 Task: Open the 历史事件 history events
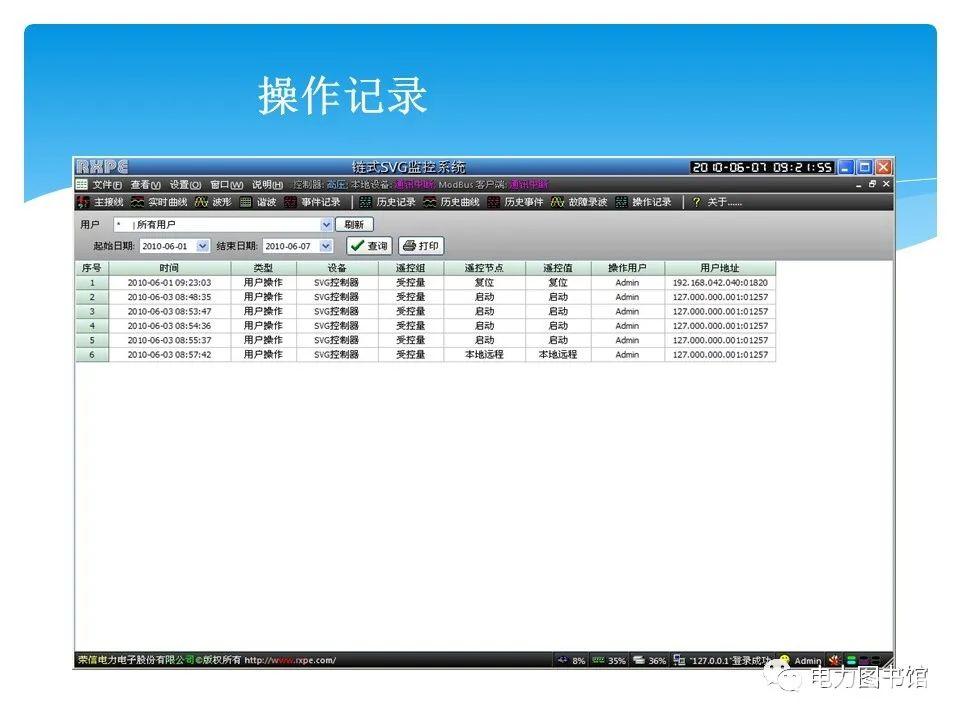tap(515, 202)
